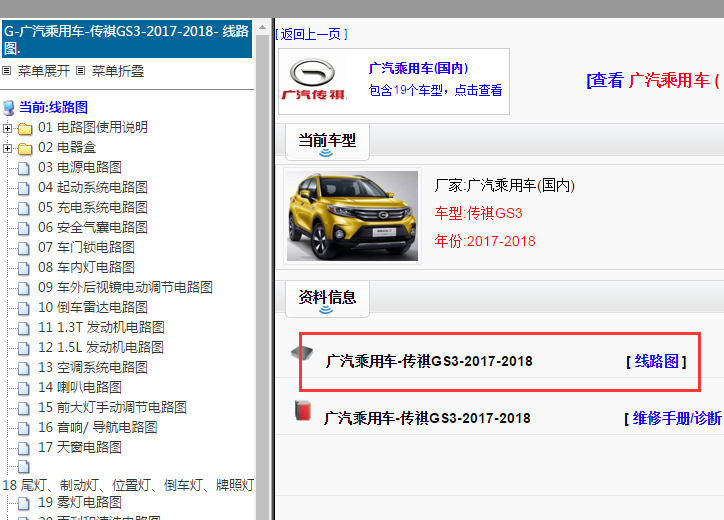Screen dimensions: 724x520
Task: Click document icon of 06 安全气囊电路图
Action: click(x=24, y=228)
